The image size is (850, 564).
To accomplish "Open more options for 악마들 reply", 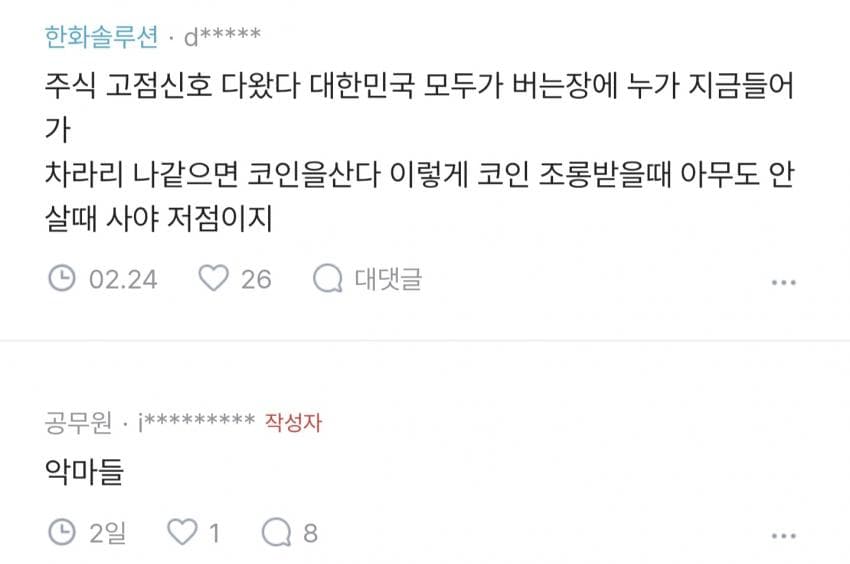I will point(783,536).
